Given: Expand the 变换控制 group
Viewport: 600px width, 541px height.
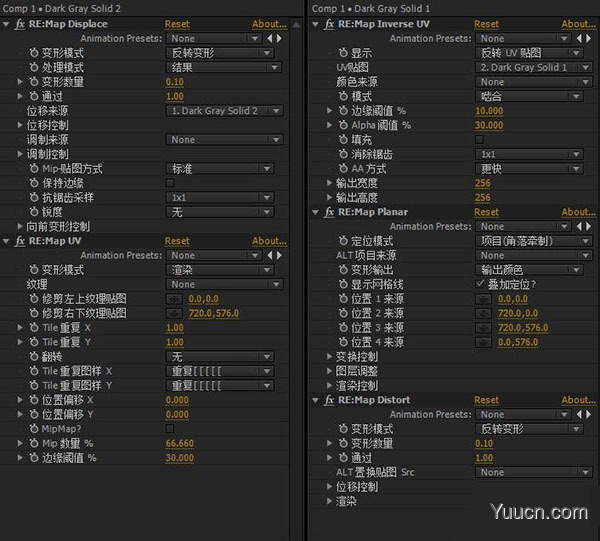Looking at the screenshot, I should coord(329,356).
